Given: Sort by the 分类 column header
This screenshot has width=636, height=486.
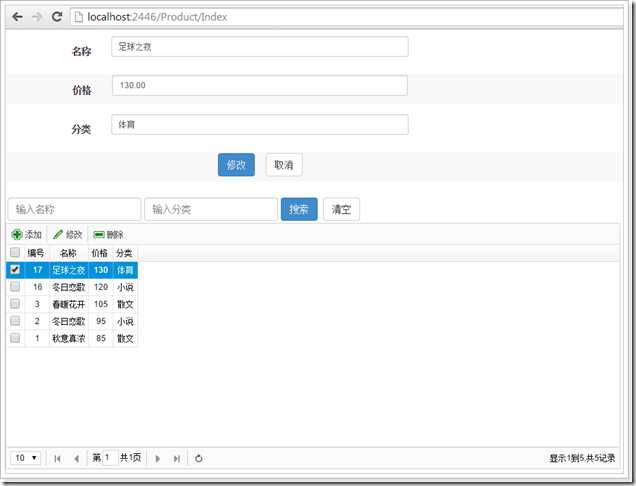Looking at the screenshot, I should click(x=125, y=253).
